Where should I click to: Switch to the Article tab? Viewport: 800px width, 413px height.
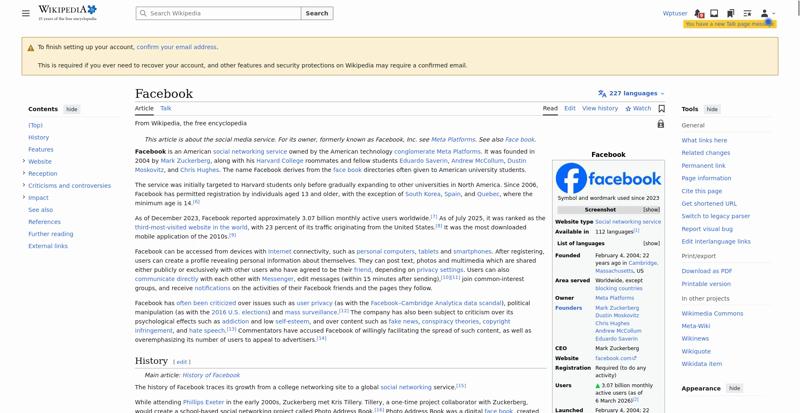(144, 108)
